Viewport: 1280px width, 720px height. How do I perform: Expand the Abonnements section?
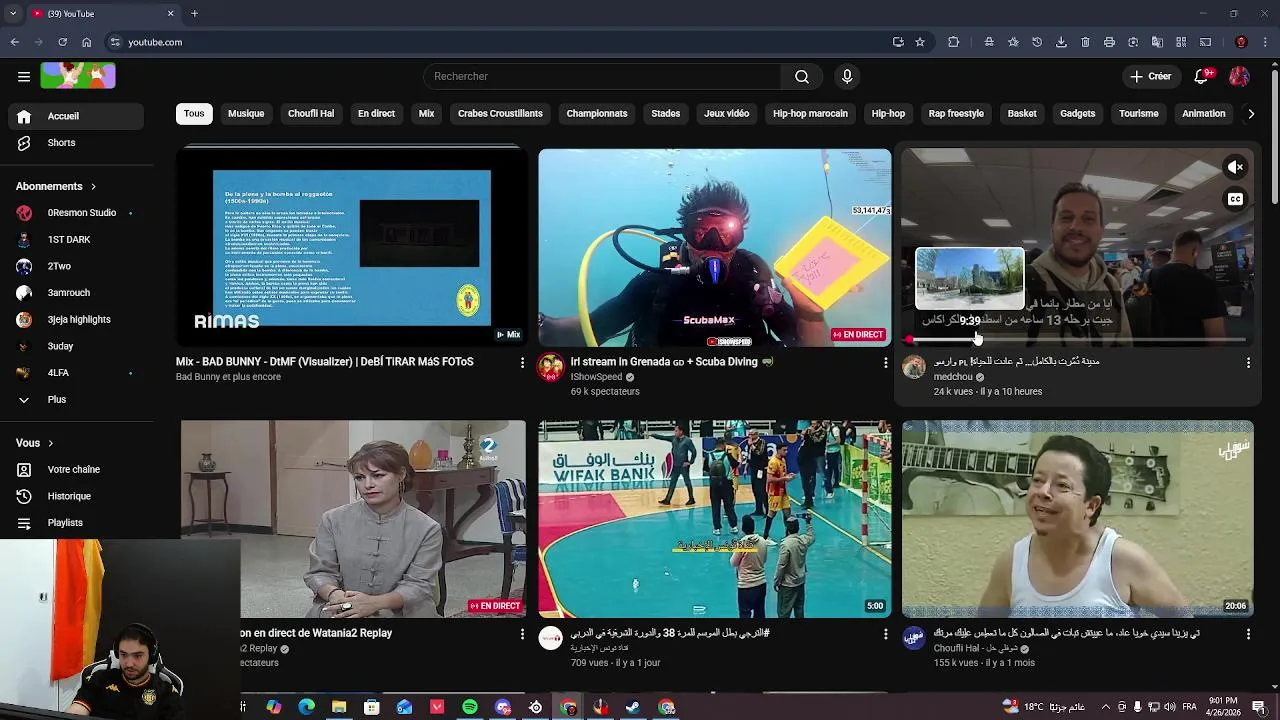coord(57,186)
